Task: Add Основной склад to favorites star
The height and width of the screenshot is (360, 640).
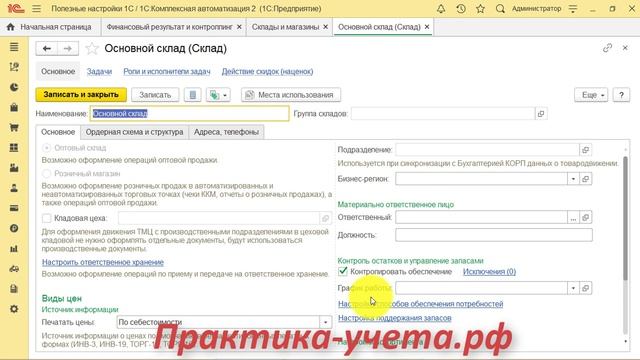Action: [92, 49]
